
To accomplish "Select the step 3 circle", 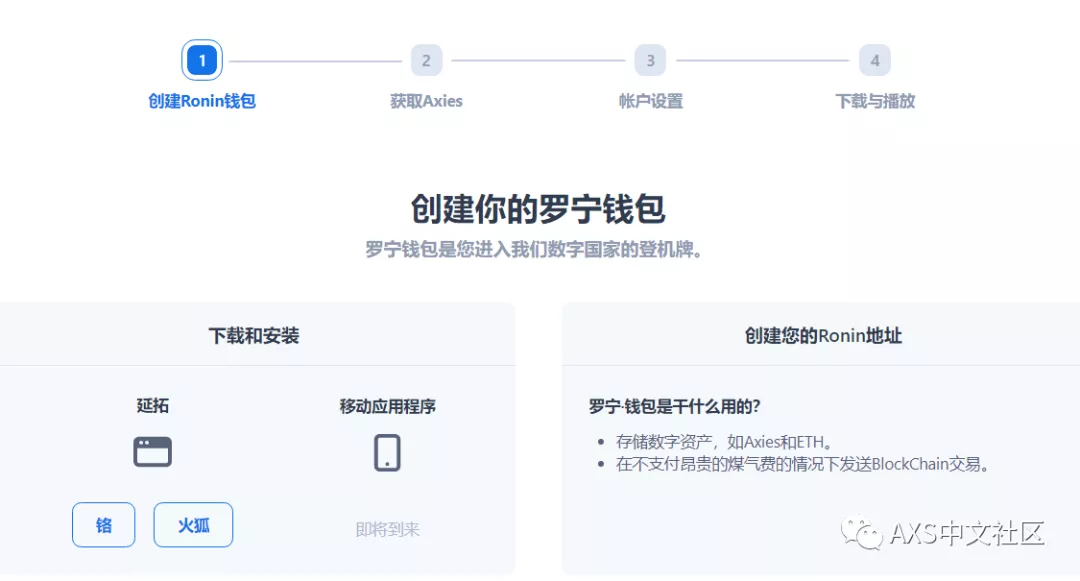I will [650, 61].
